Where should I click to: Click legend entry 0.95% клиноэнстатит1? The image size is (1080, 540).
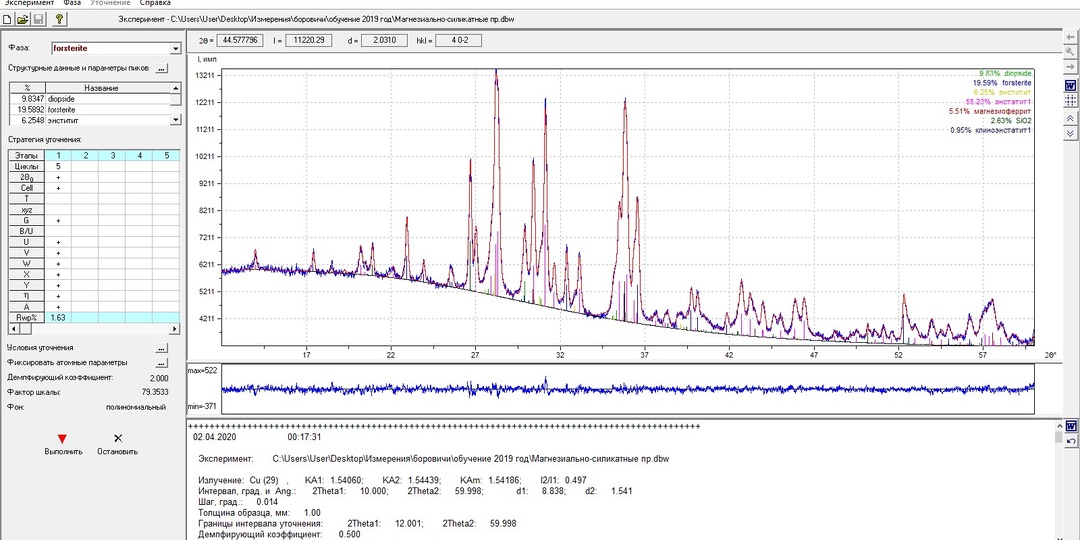[x=990, y=130]
